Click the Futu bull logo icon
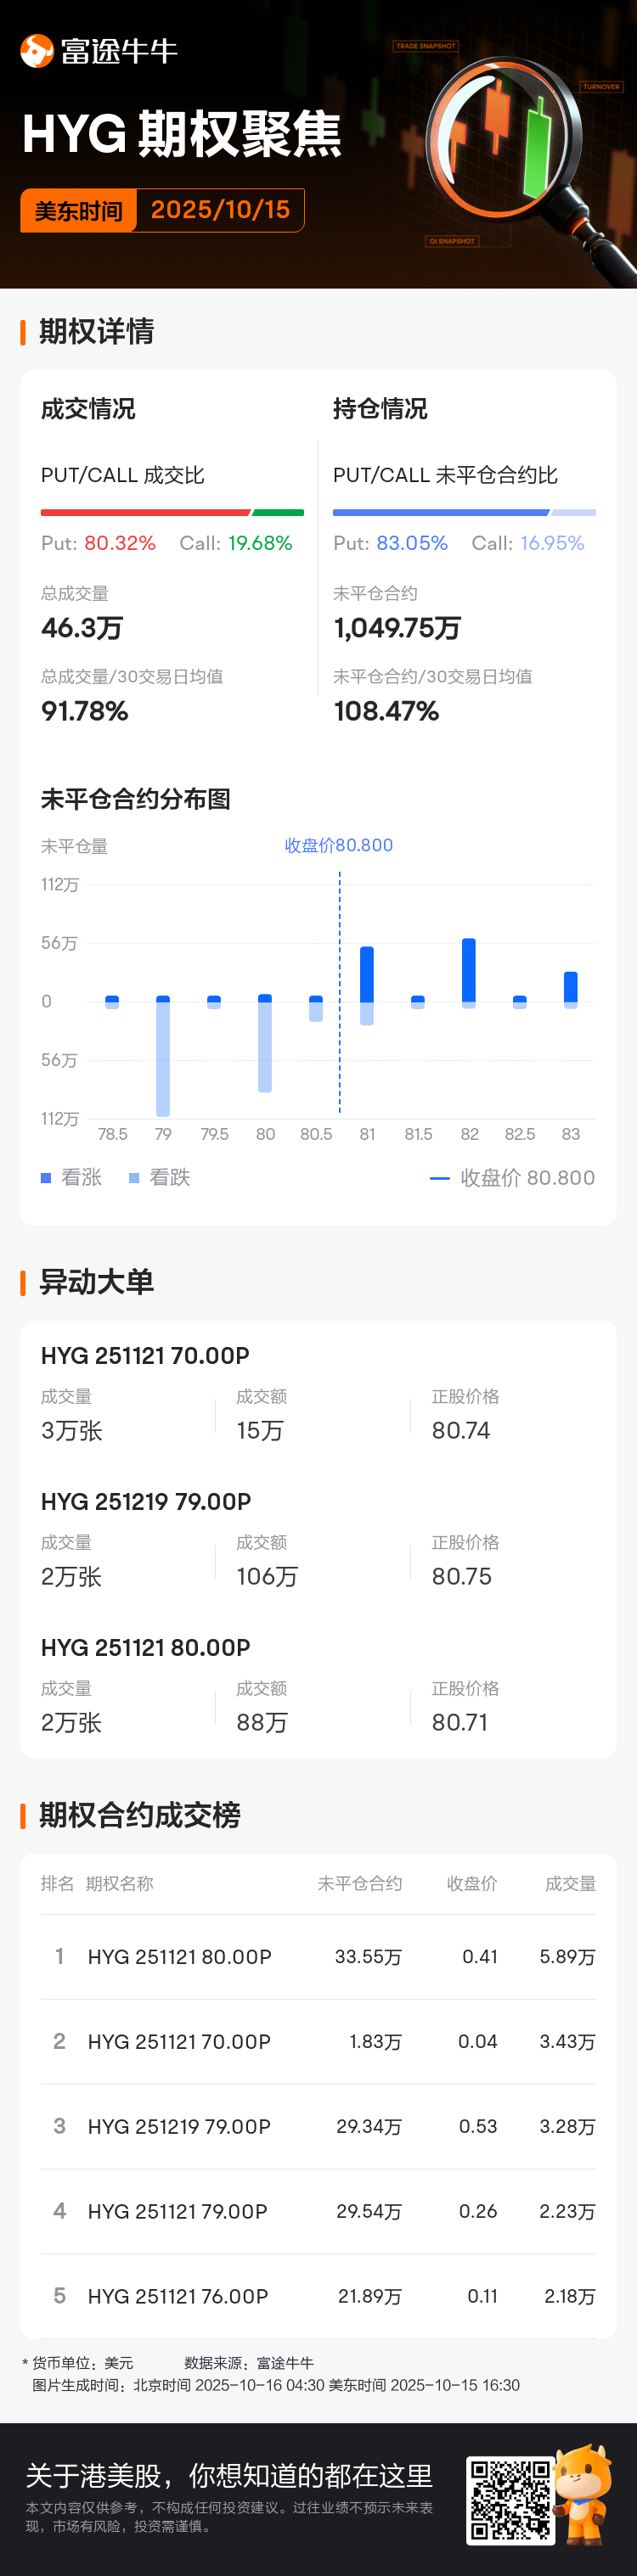Image resolution: width=637 pixels, height=2576 pixels. [x=37, y=51]
